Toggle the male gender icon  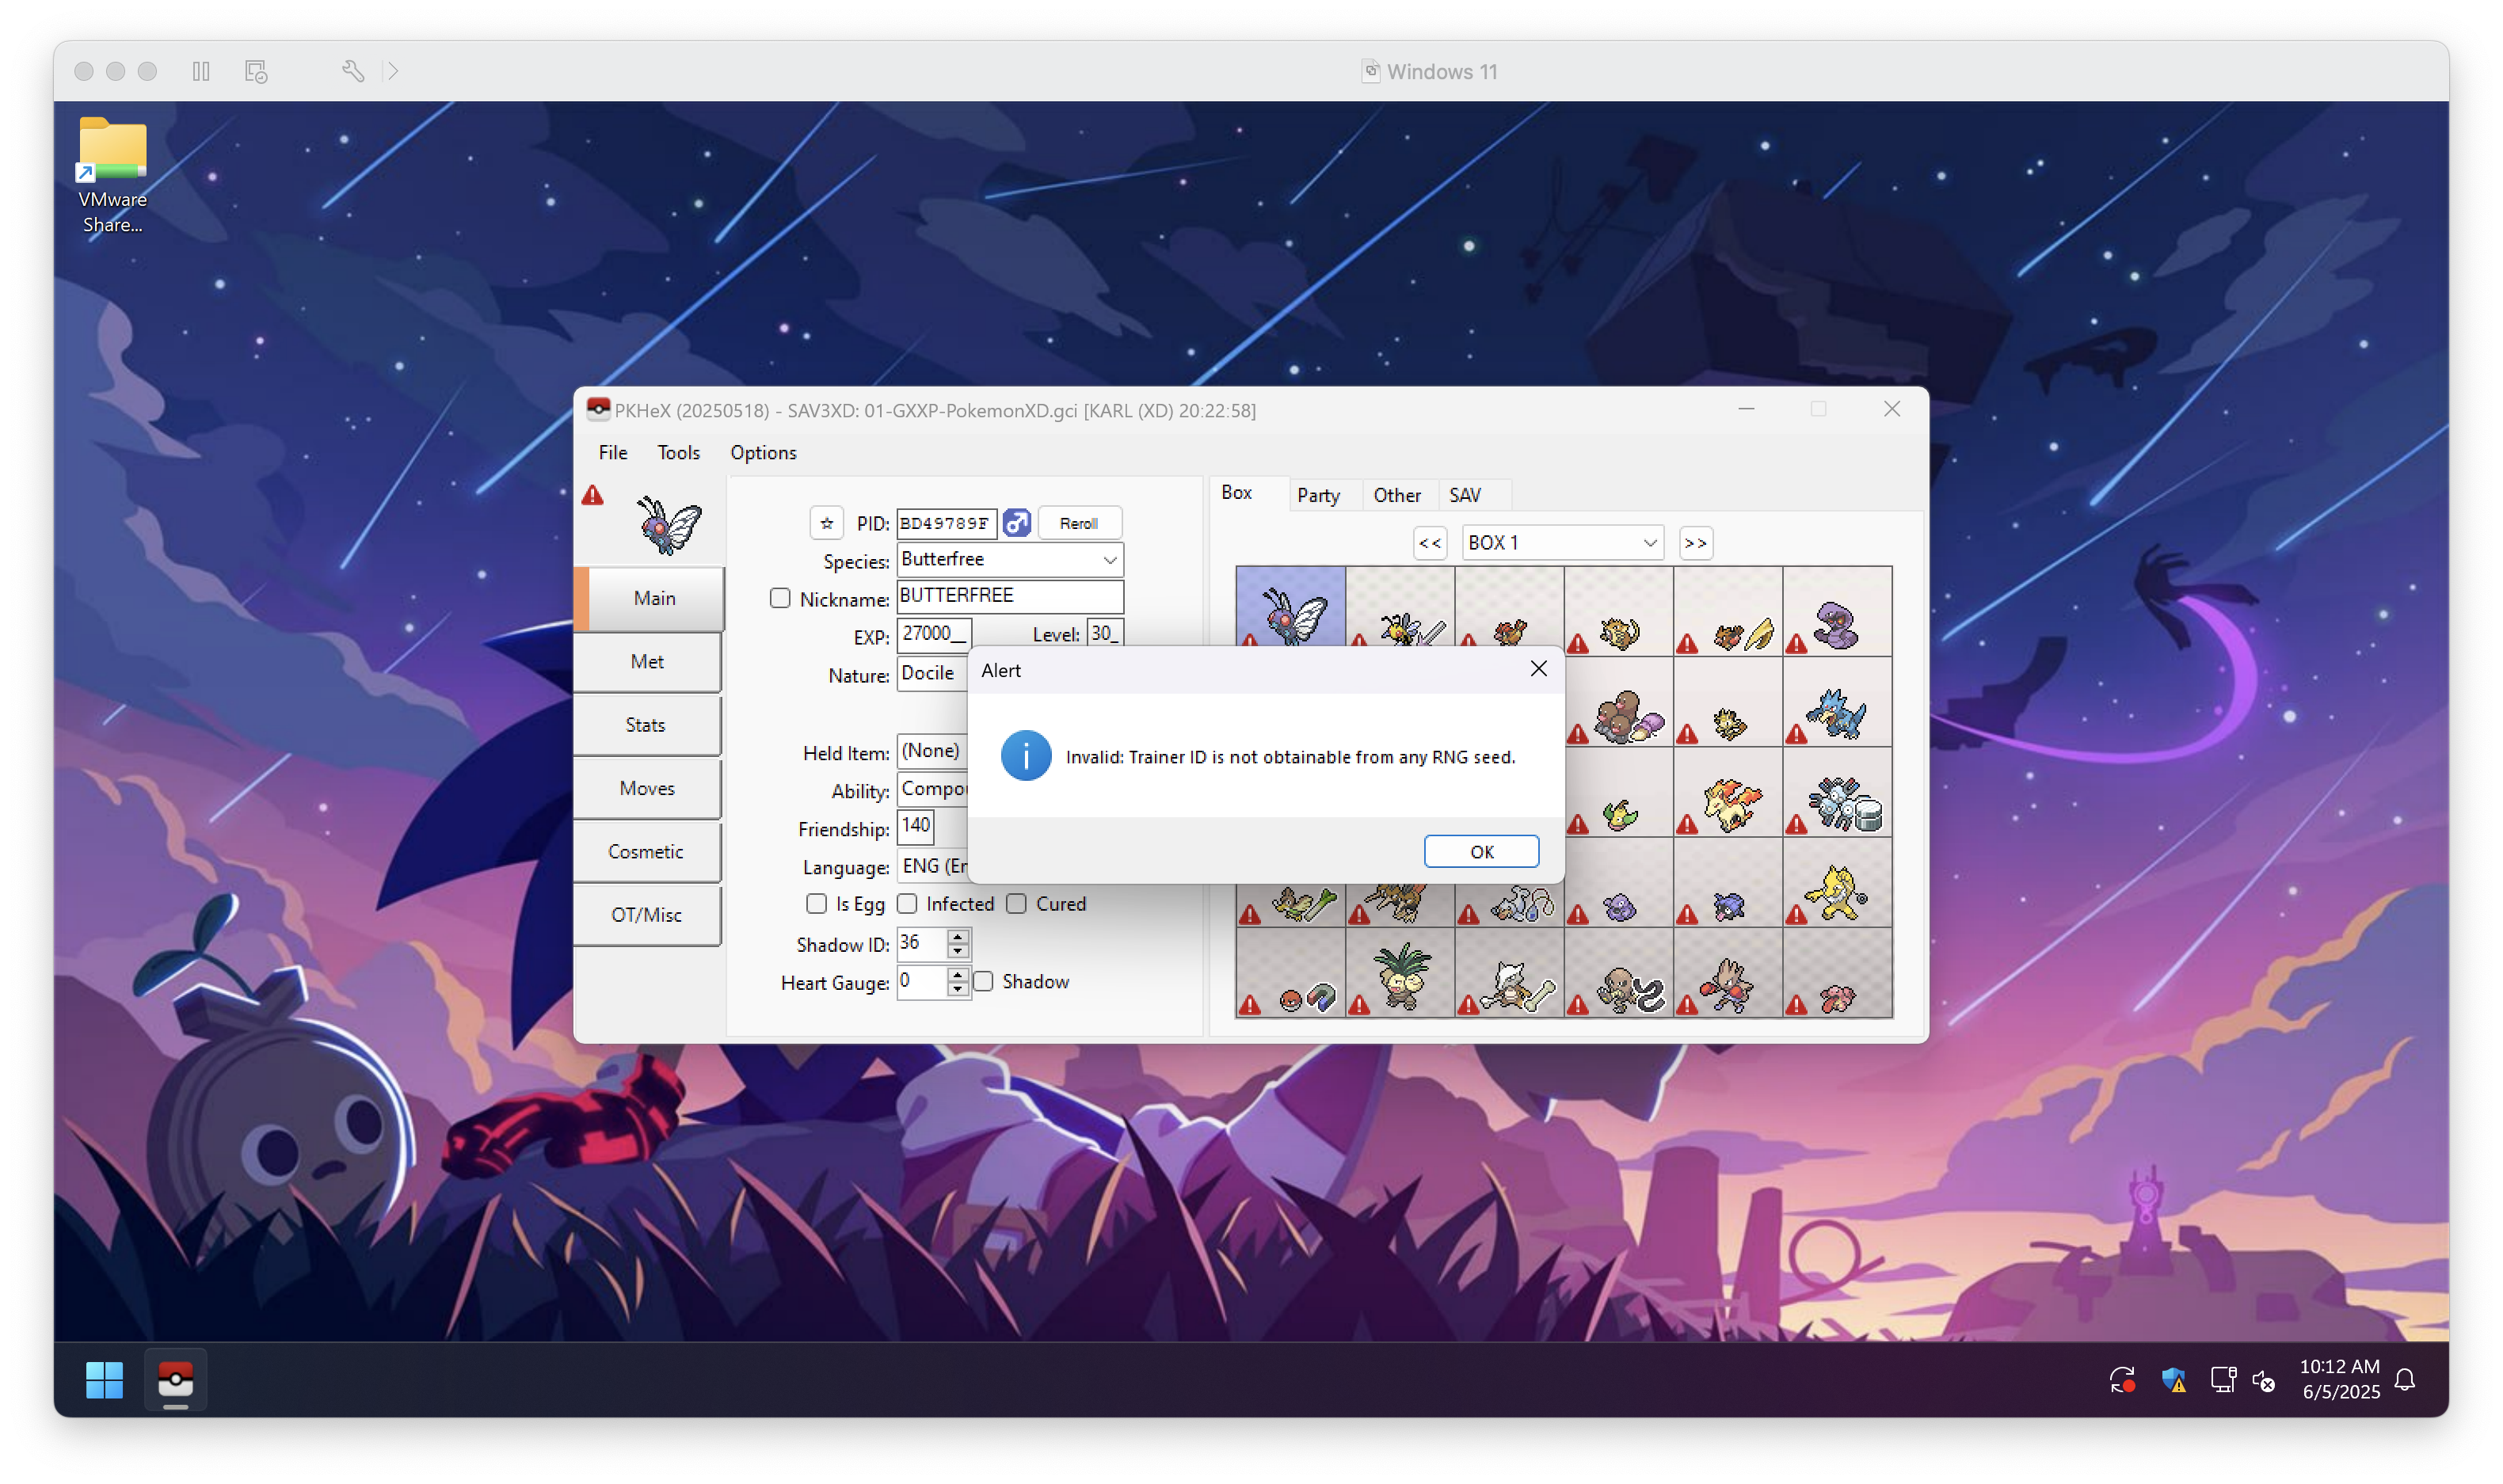point(1016,523)
